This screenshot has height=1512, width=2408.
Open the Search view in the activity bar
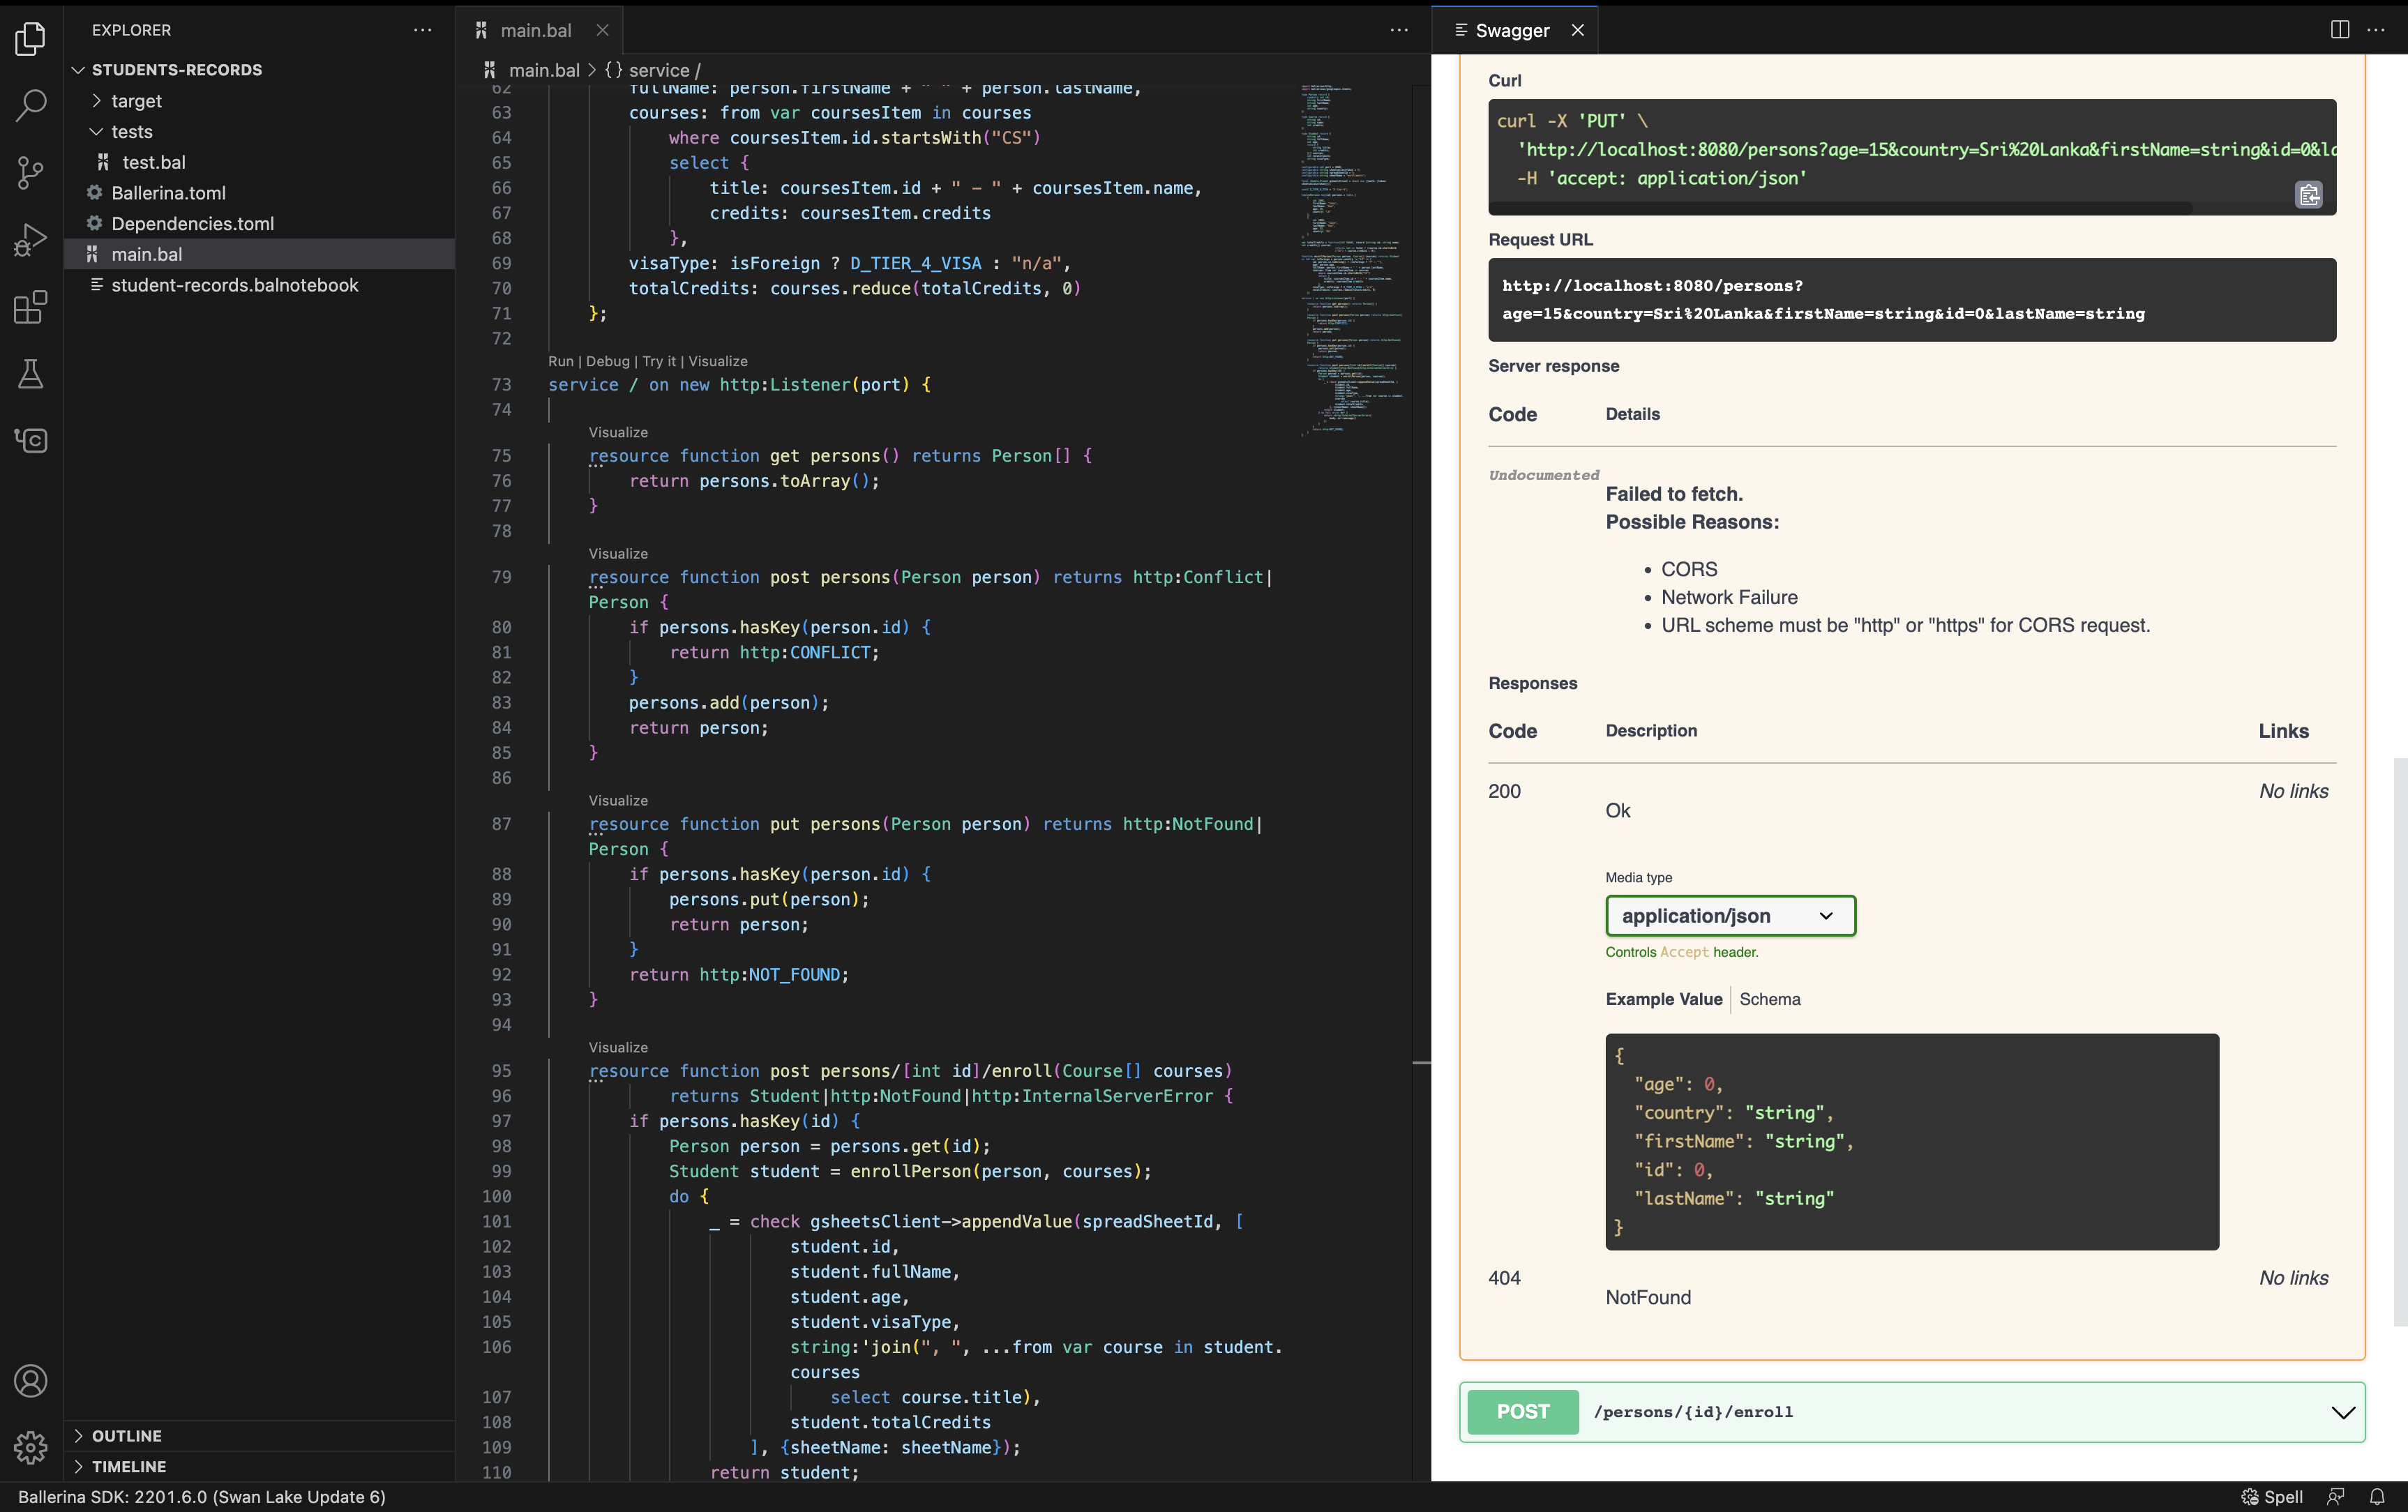click(30, 105)
